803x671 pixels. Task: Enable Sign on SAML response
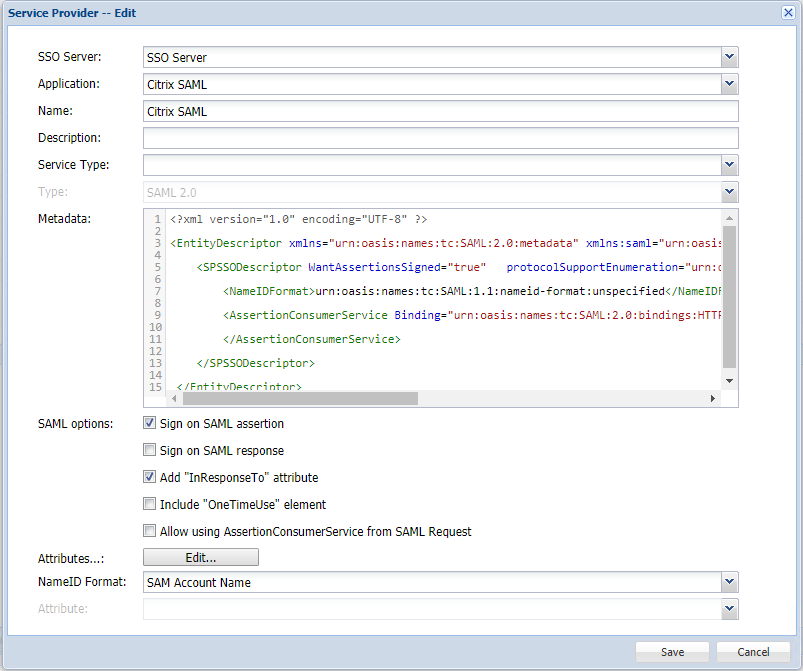click(x=150, y=450)
